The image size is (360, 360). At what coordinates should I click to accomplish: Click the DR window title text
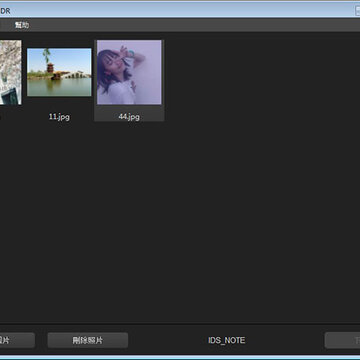point(5,11)
